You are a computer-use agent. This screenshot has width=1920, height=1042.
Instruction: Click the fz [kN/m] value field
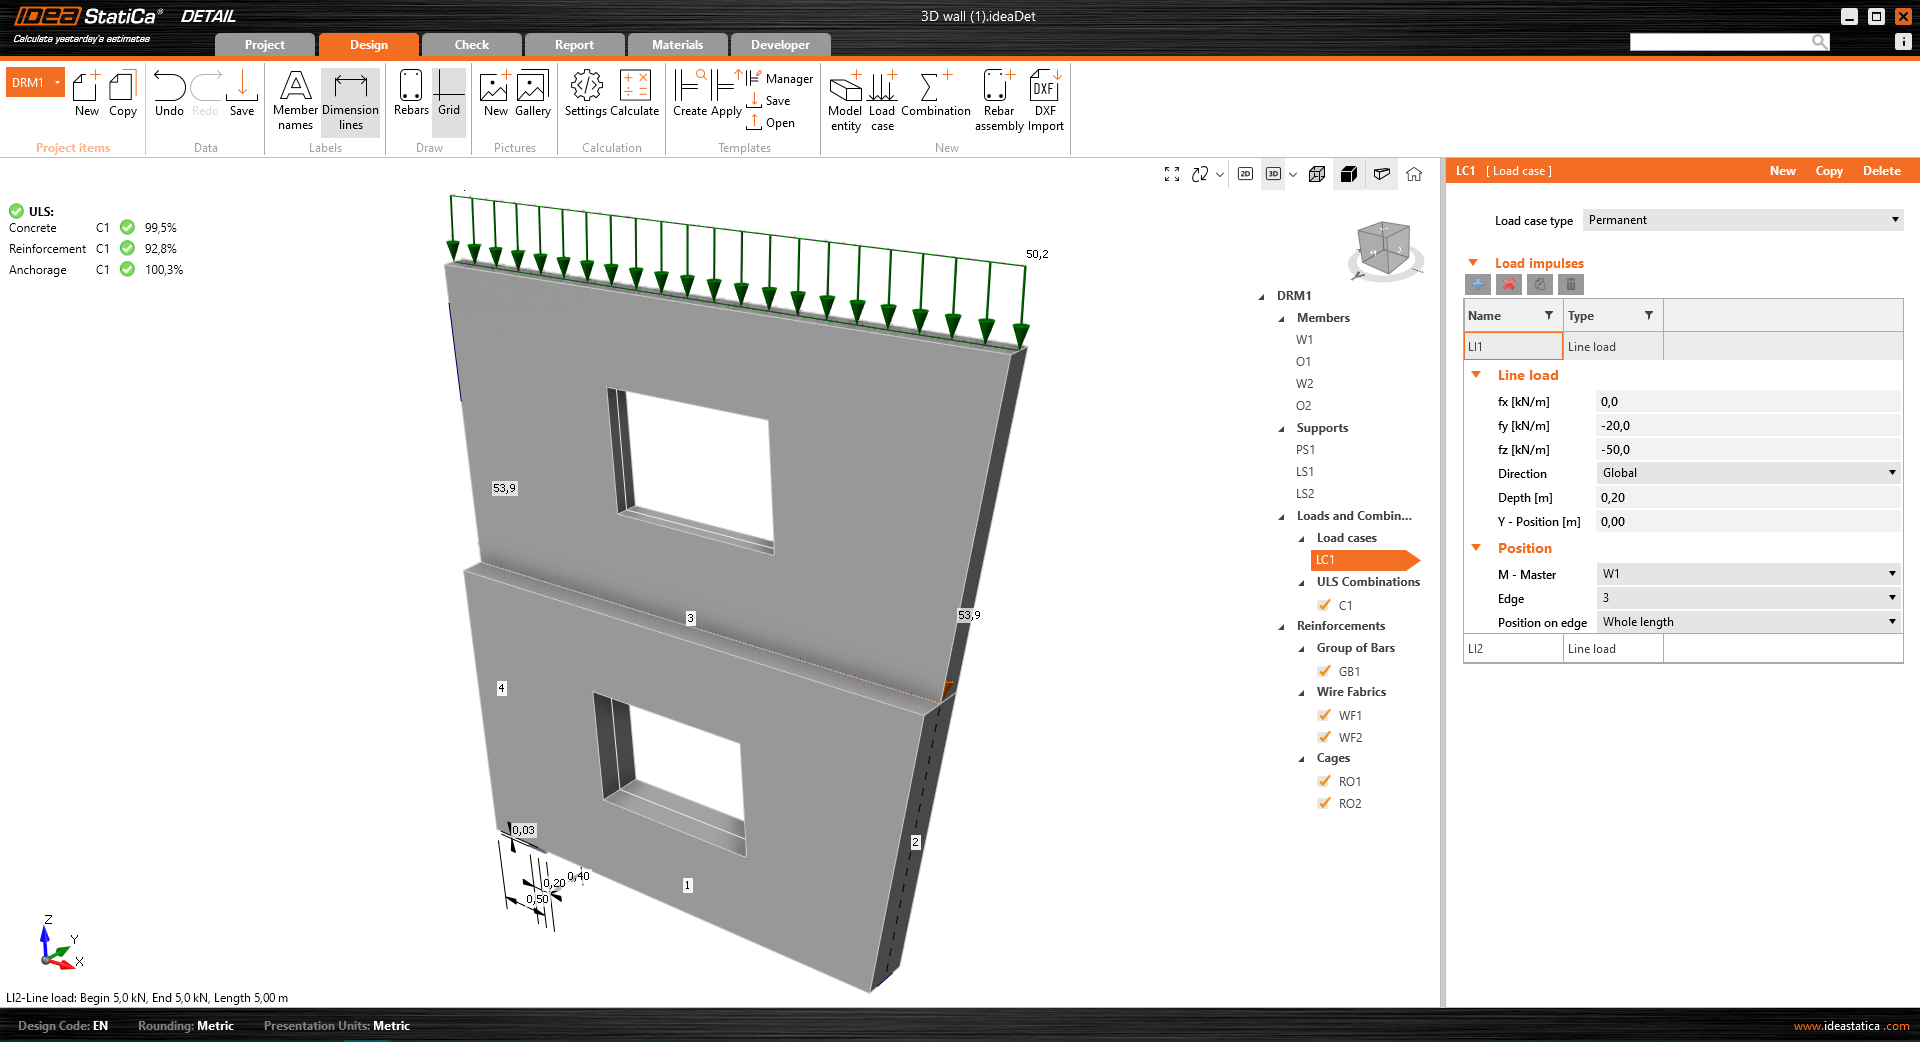(x=1748, y=450)
